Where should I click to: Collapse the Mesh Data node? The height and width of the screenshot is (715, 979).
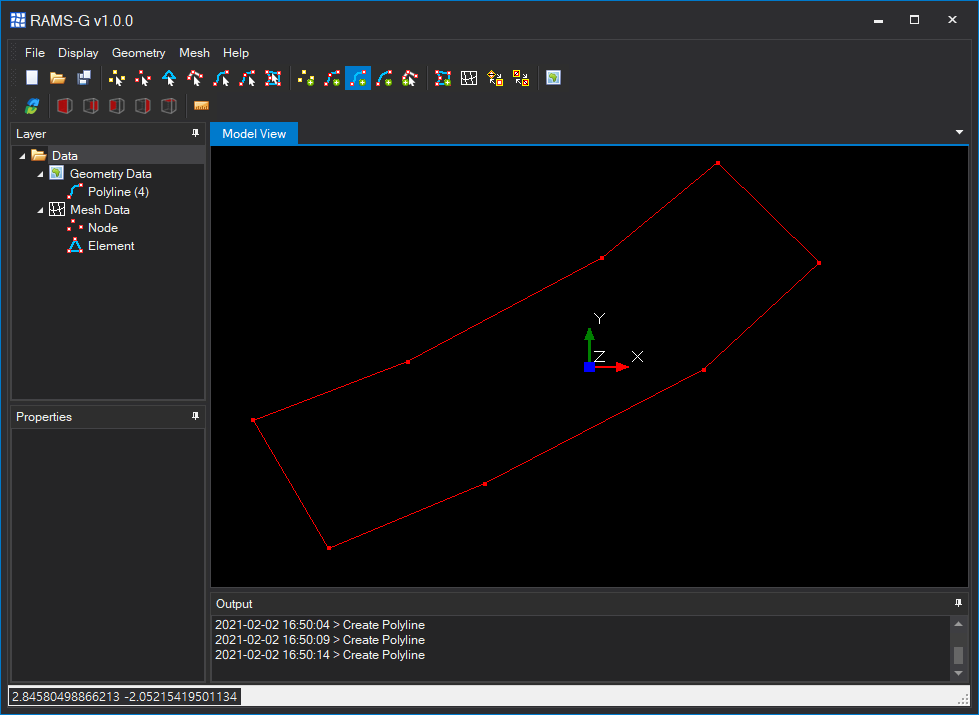[x=40, y=210]
